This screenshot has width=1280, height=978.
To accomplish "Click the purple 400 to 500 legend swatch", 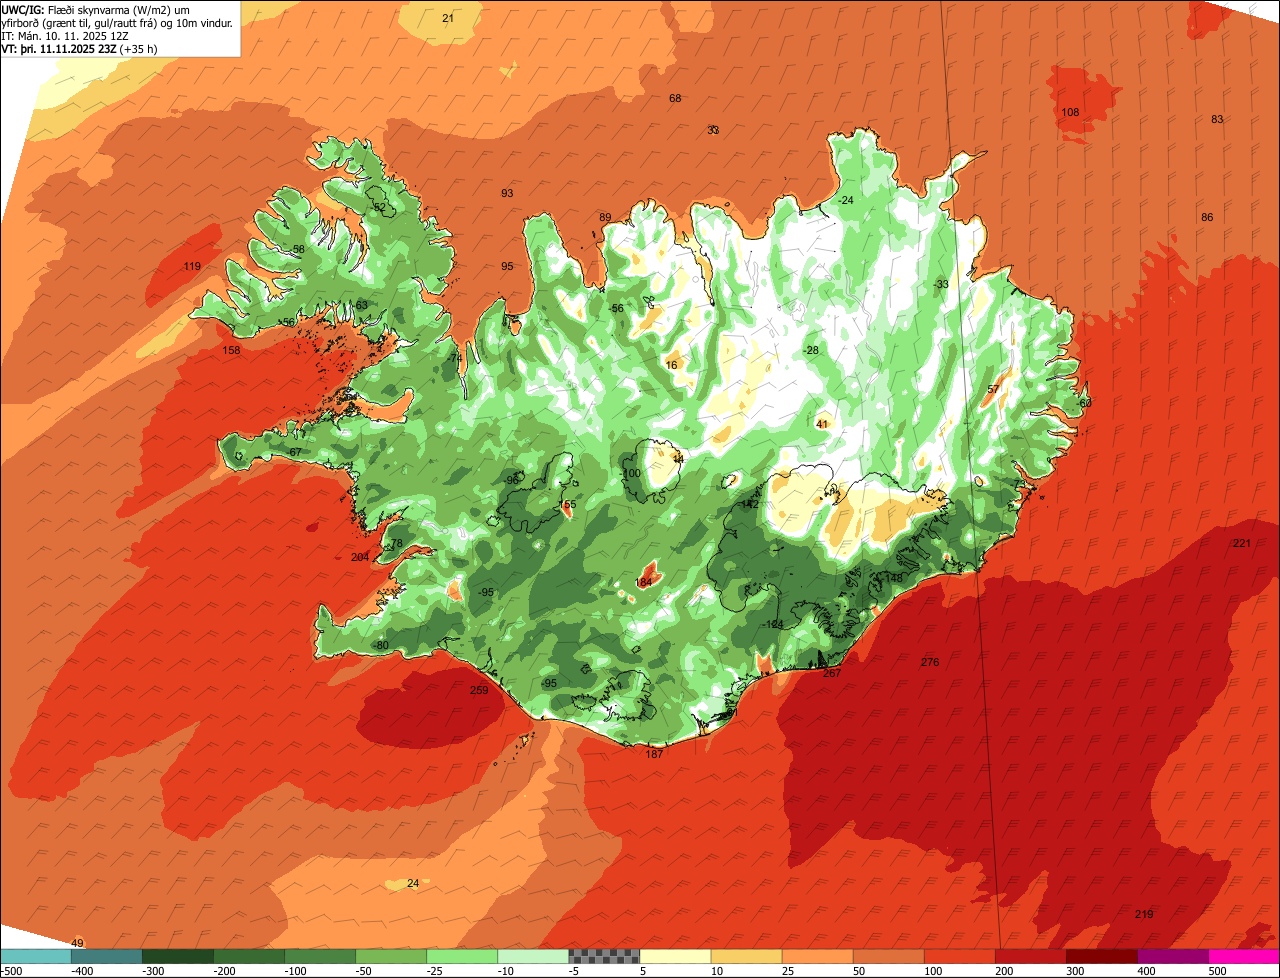I will coord(1172,956).
